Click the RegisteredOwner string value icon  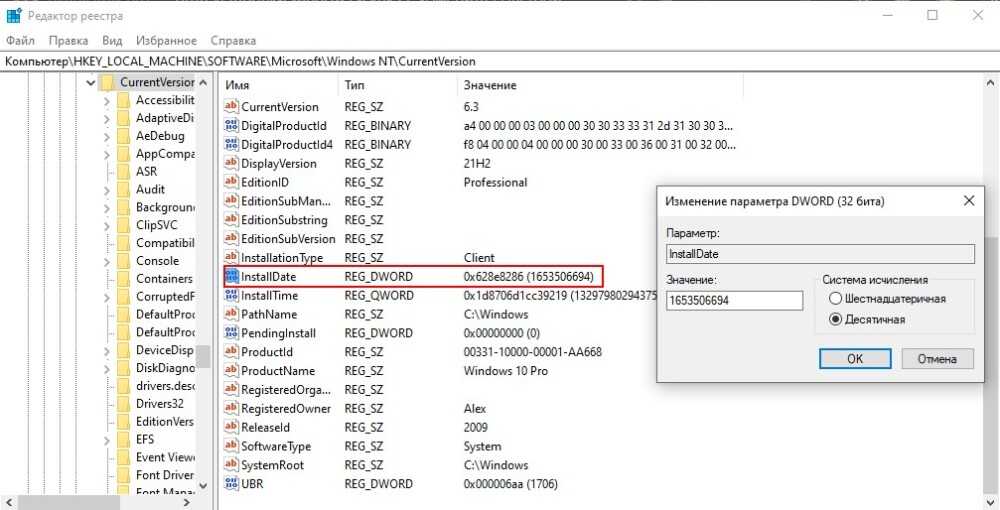(x=232, y=409)
